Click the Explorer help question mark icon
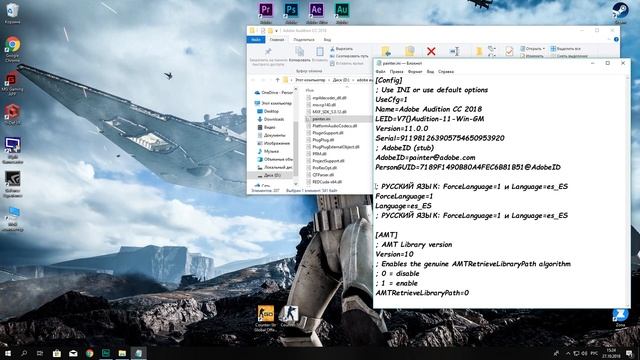 [x=616, y=40]
